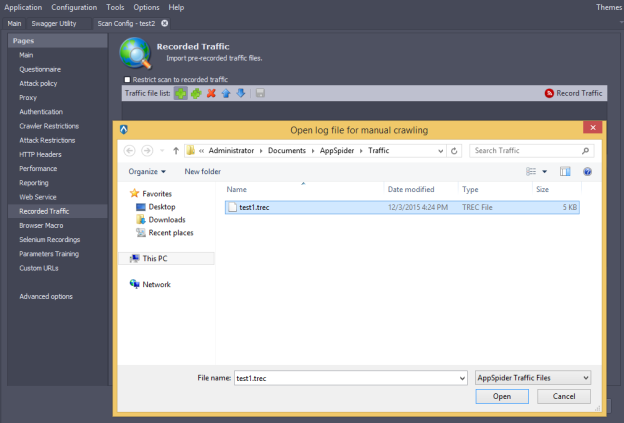Expand the Organize dropdown menu
Image resolution: width=624 pixels, height=423 pixels.
(149, 171)
